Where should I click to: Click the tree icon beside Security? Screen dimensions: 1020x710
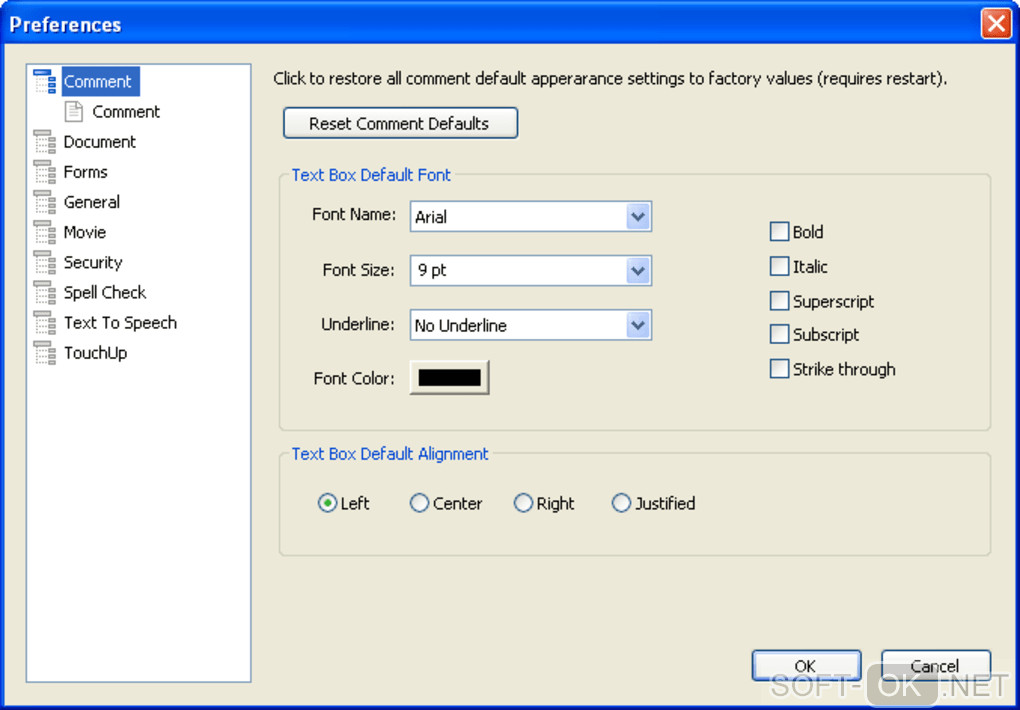[x=45, y=263]
